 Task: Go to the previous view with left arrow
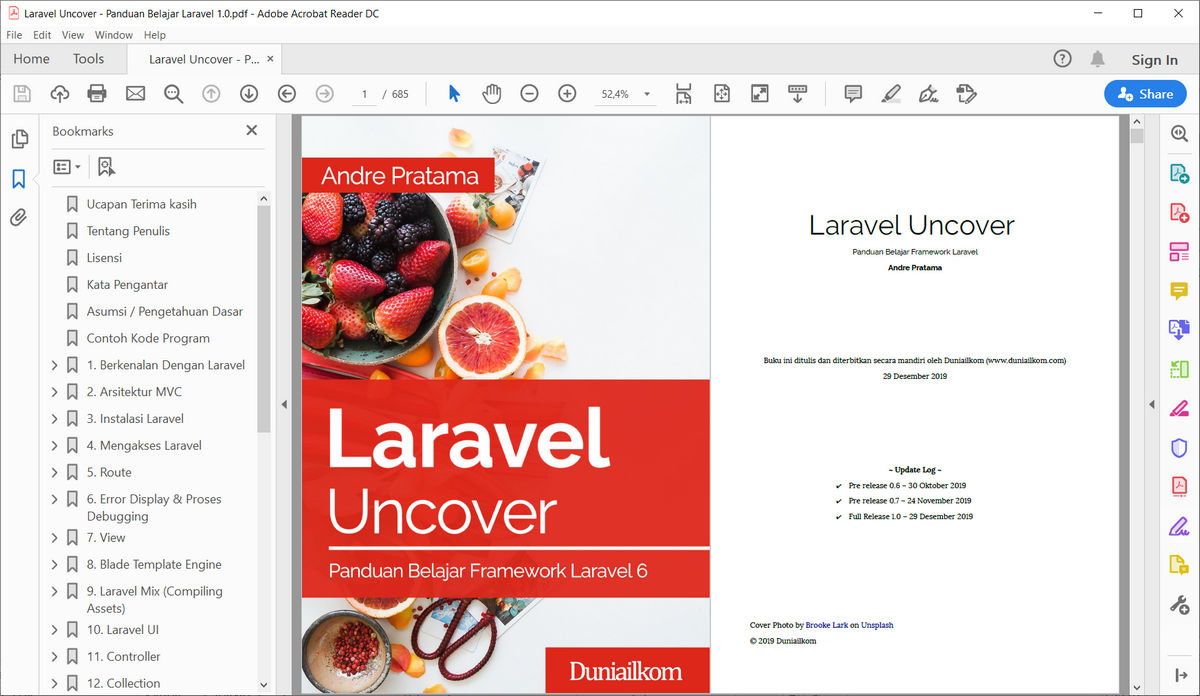click(x=287, y=94)
